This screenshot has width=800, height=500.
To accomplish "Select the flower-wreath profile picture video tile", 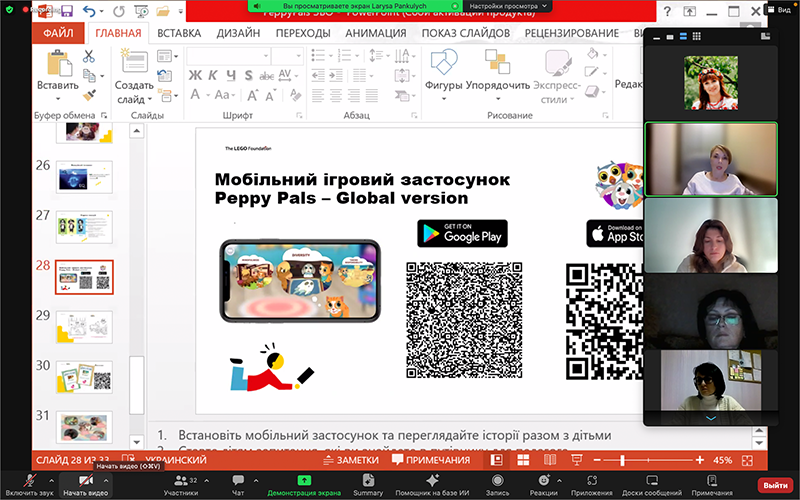I will (x=711, y=83).
